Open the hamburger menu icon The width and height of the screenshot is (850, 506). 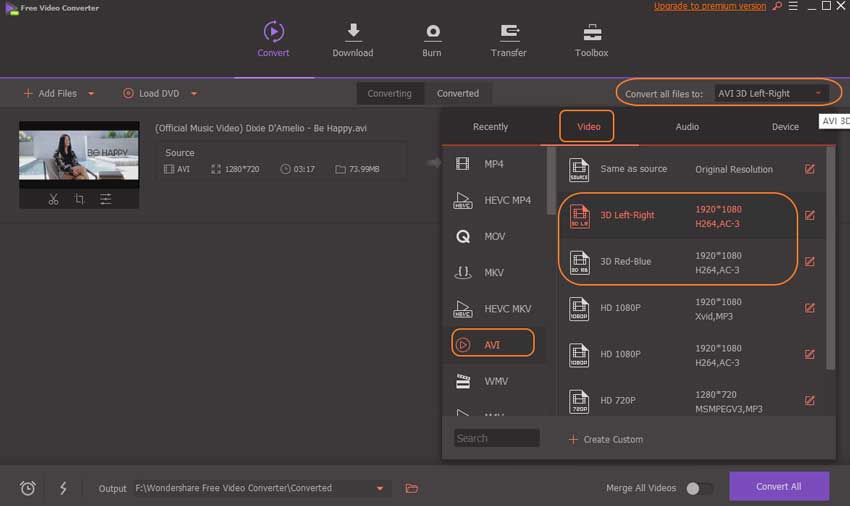[x=793, y=6]
